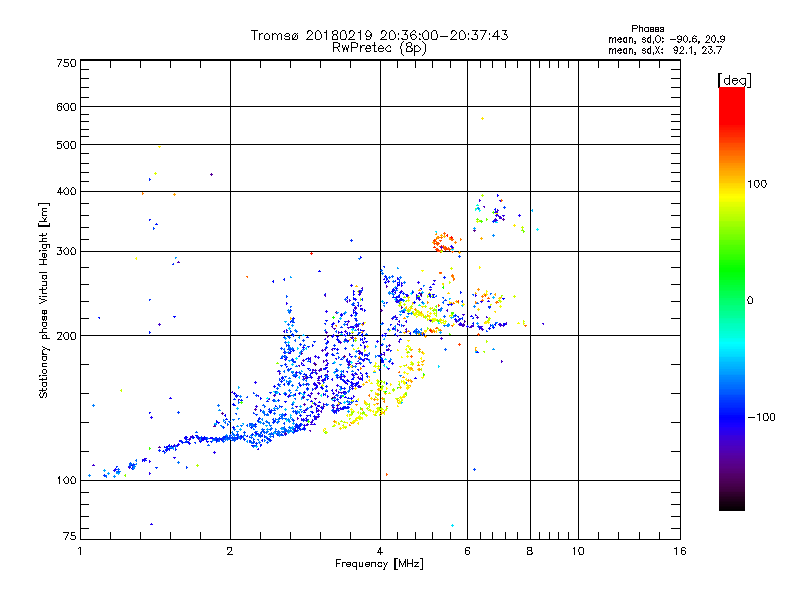Image resolution: width=800 pixels, height=600 pixels.
Task: Click the 'RwPretec (8p)' subtitle
Action: point(379,48)
